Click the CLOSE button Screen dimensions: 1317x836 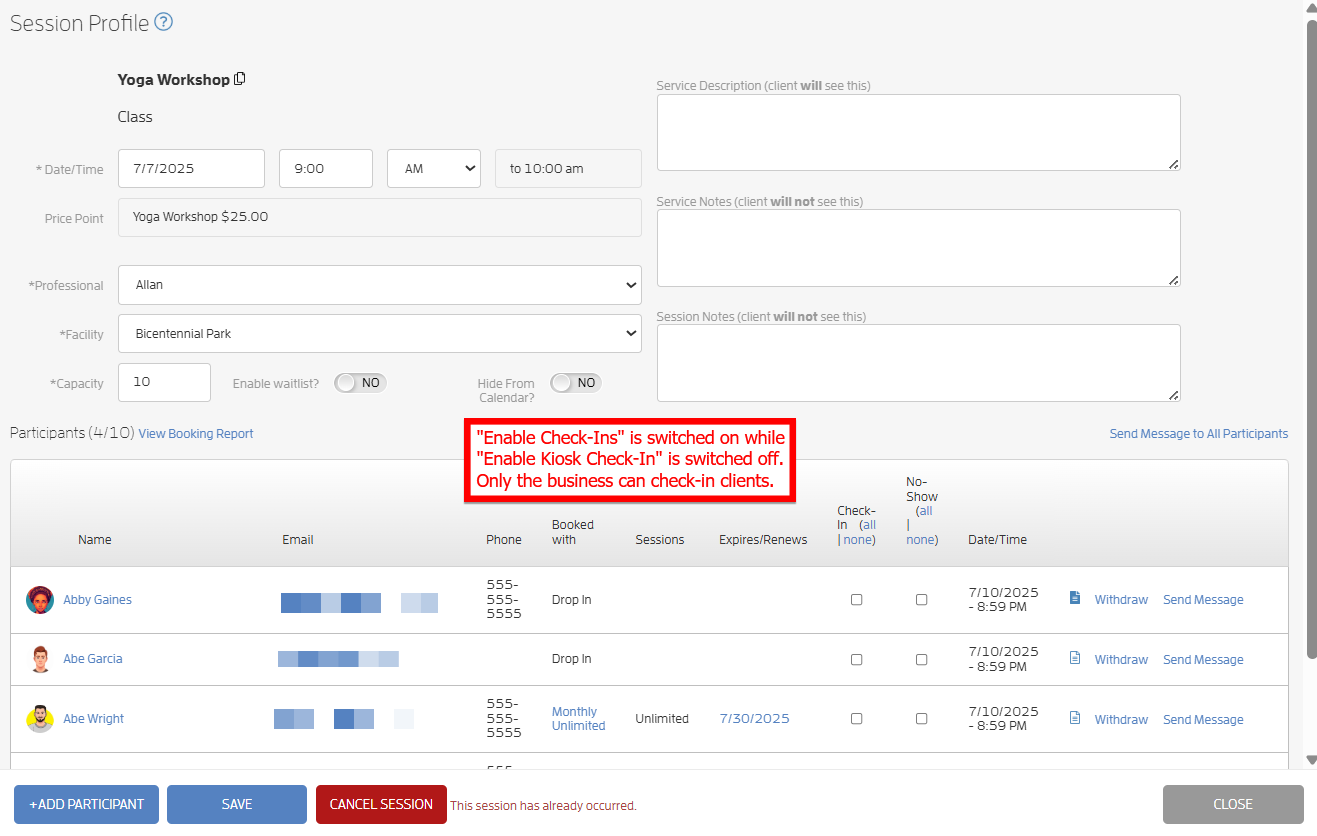pos(1233,804)
